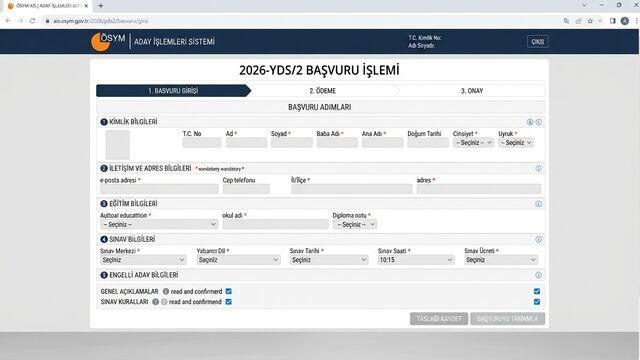Open the browser profile avatar

624,21
